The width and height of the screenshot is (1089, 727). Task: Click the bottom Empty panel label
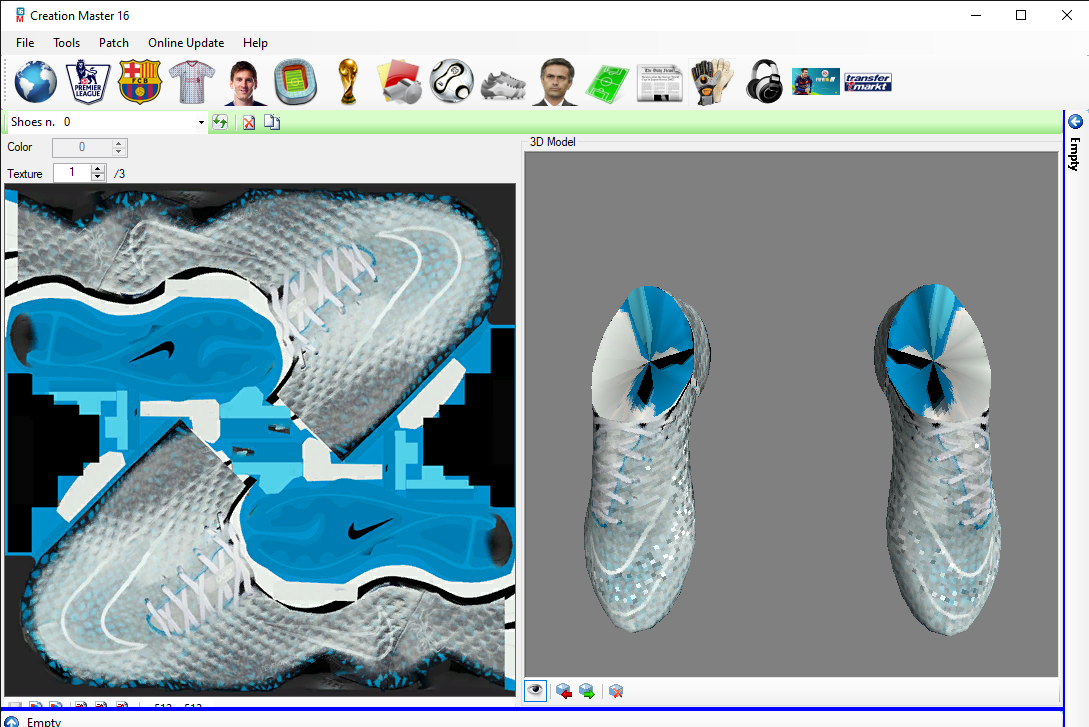44,722
